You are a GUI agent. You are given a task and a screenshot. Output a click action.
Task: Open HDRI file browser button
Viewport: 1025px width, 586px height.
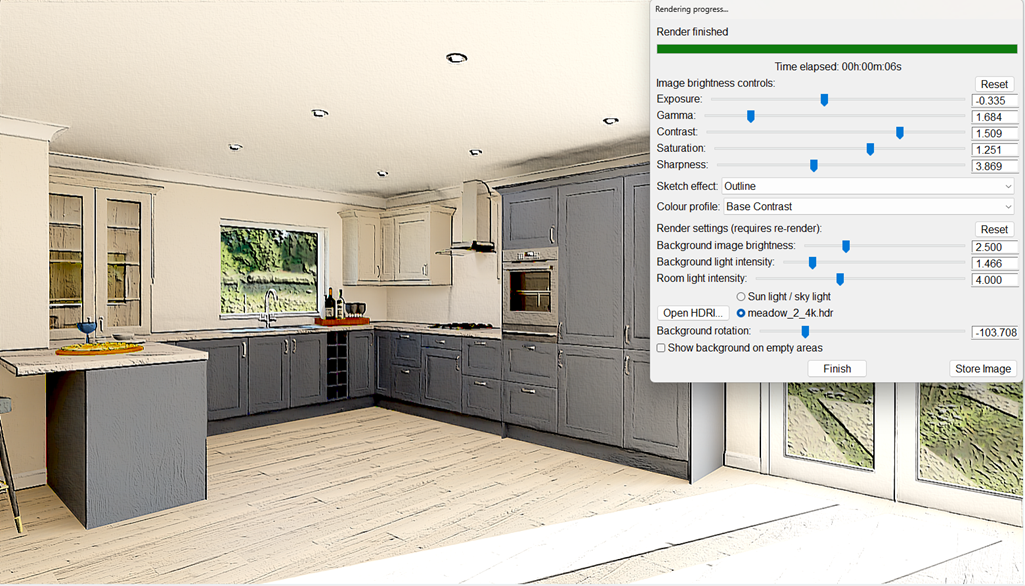[x=692, y=313]
